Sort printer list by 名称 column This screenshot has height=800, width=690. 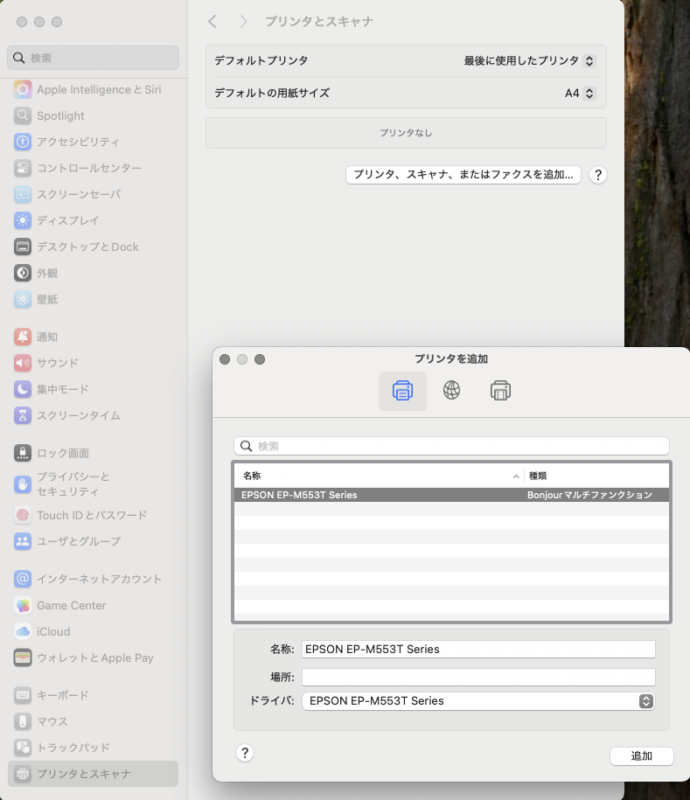pyautogui.click(x=379, y=476)
